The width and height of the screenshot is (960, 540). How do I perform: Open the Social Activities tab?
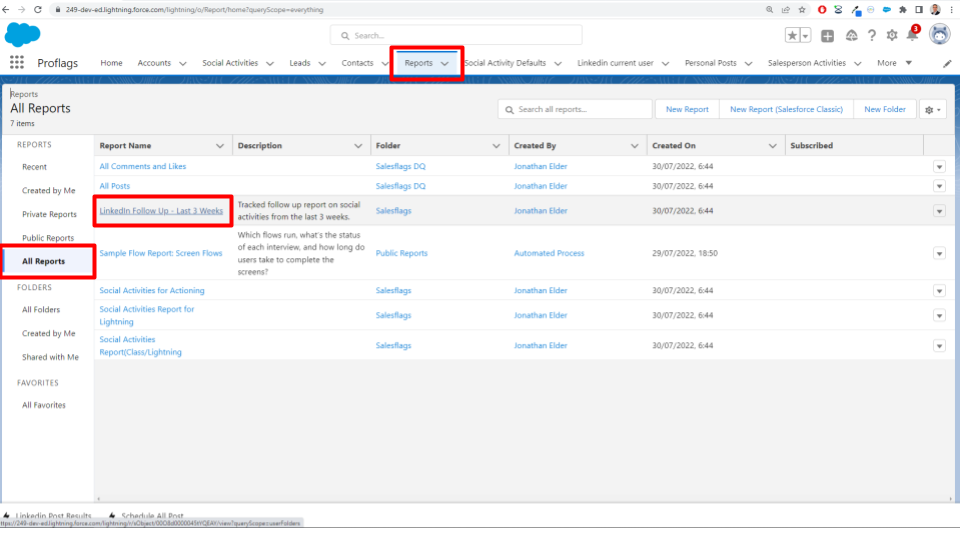coord(230,63)
